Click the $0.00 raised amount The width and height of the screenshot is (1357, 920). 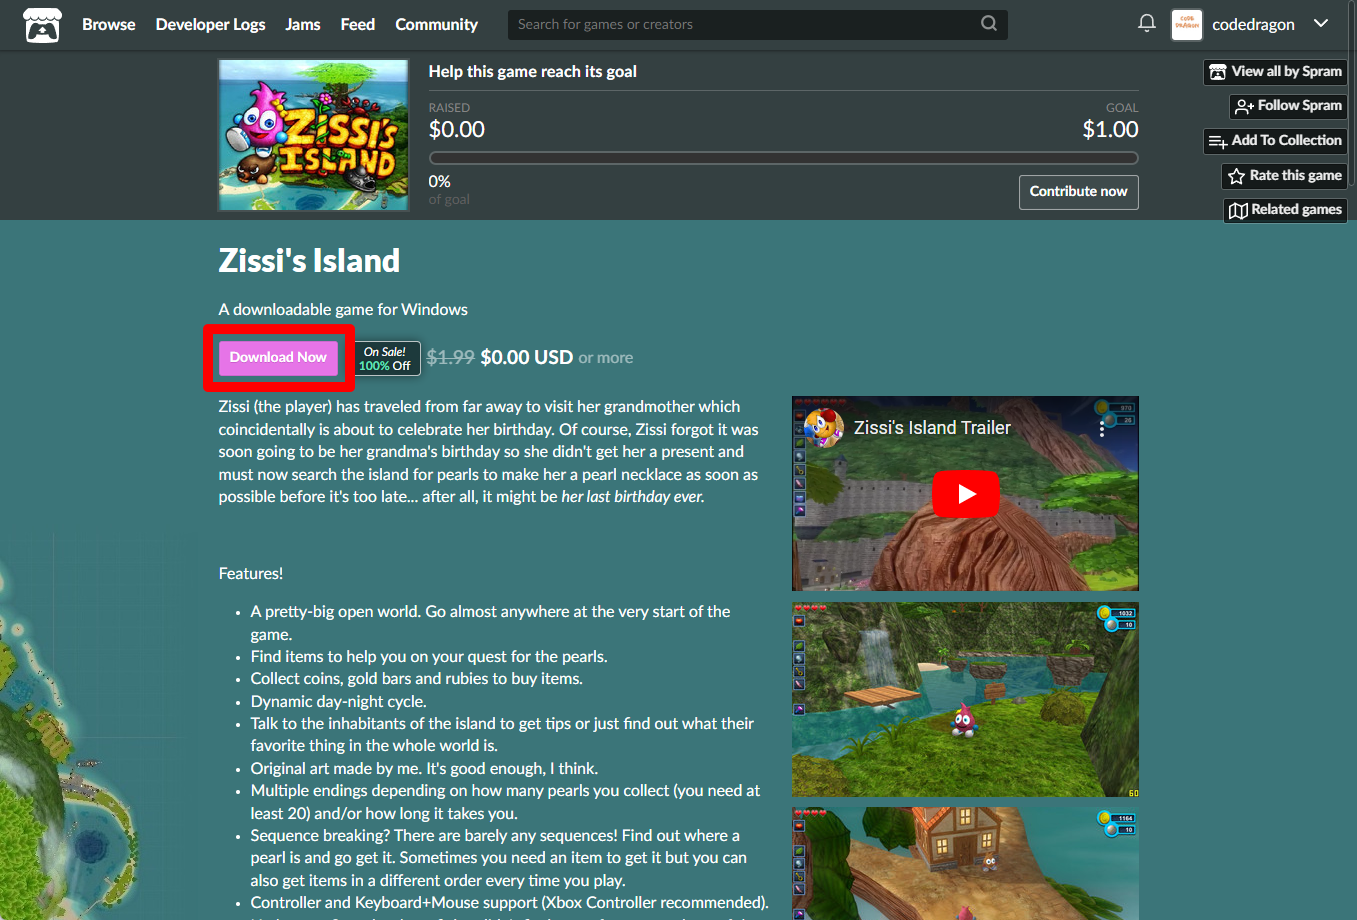point(457,129)
